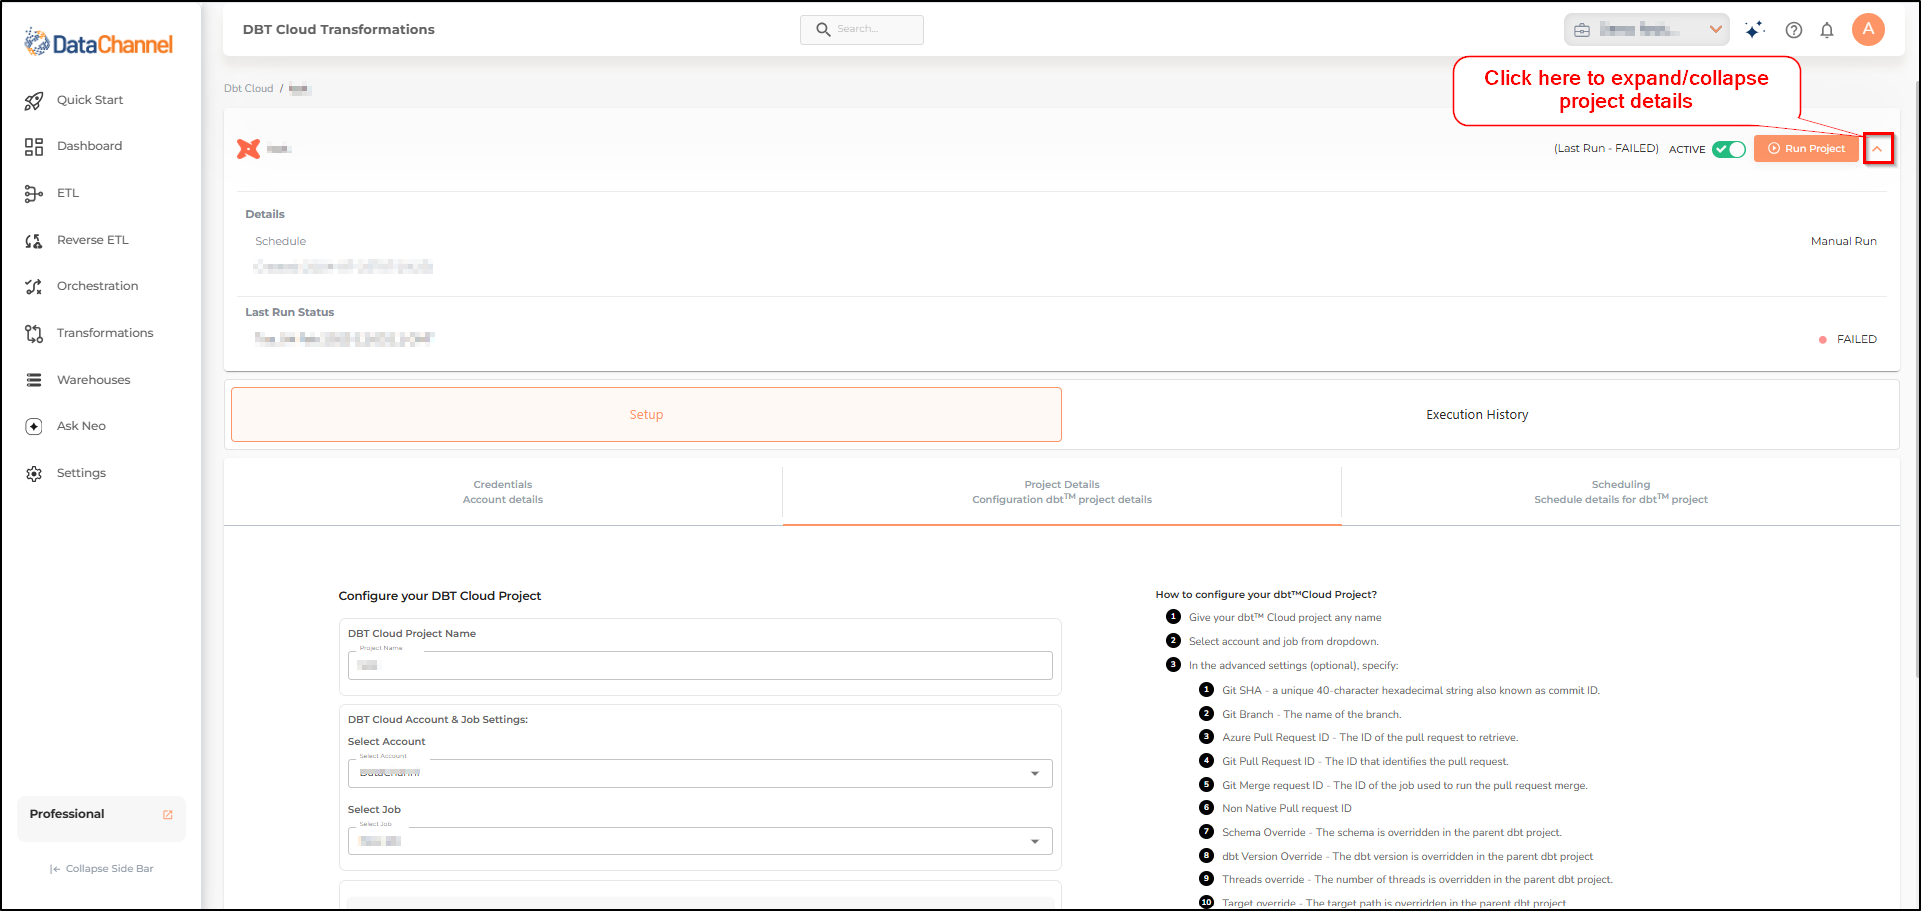
Task: Click the 'dbt Version Override' help line
Action: coord(1408,857)
